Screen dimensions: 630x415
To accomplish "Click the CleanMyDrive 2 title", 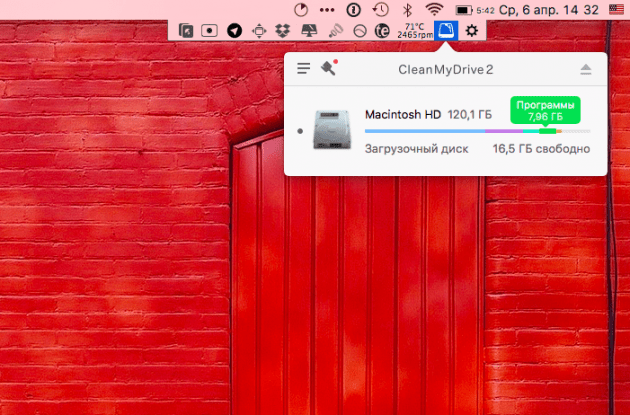I will pos(446,70).
